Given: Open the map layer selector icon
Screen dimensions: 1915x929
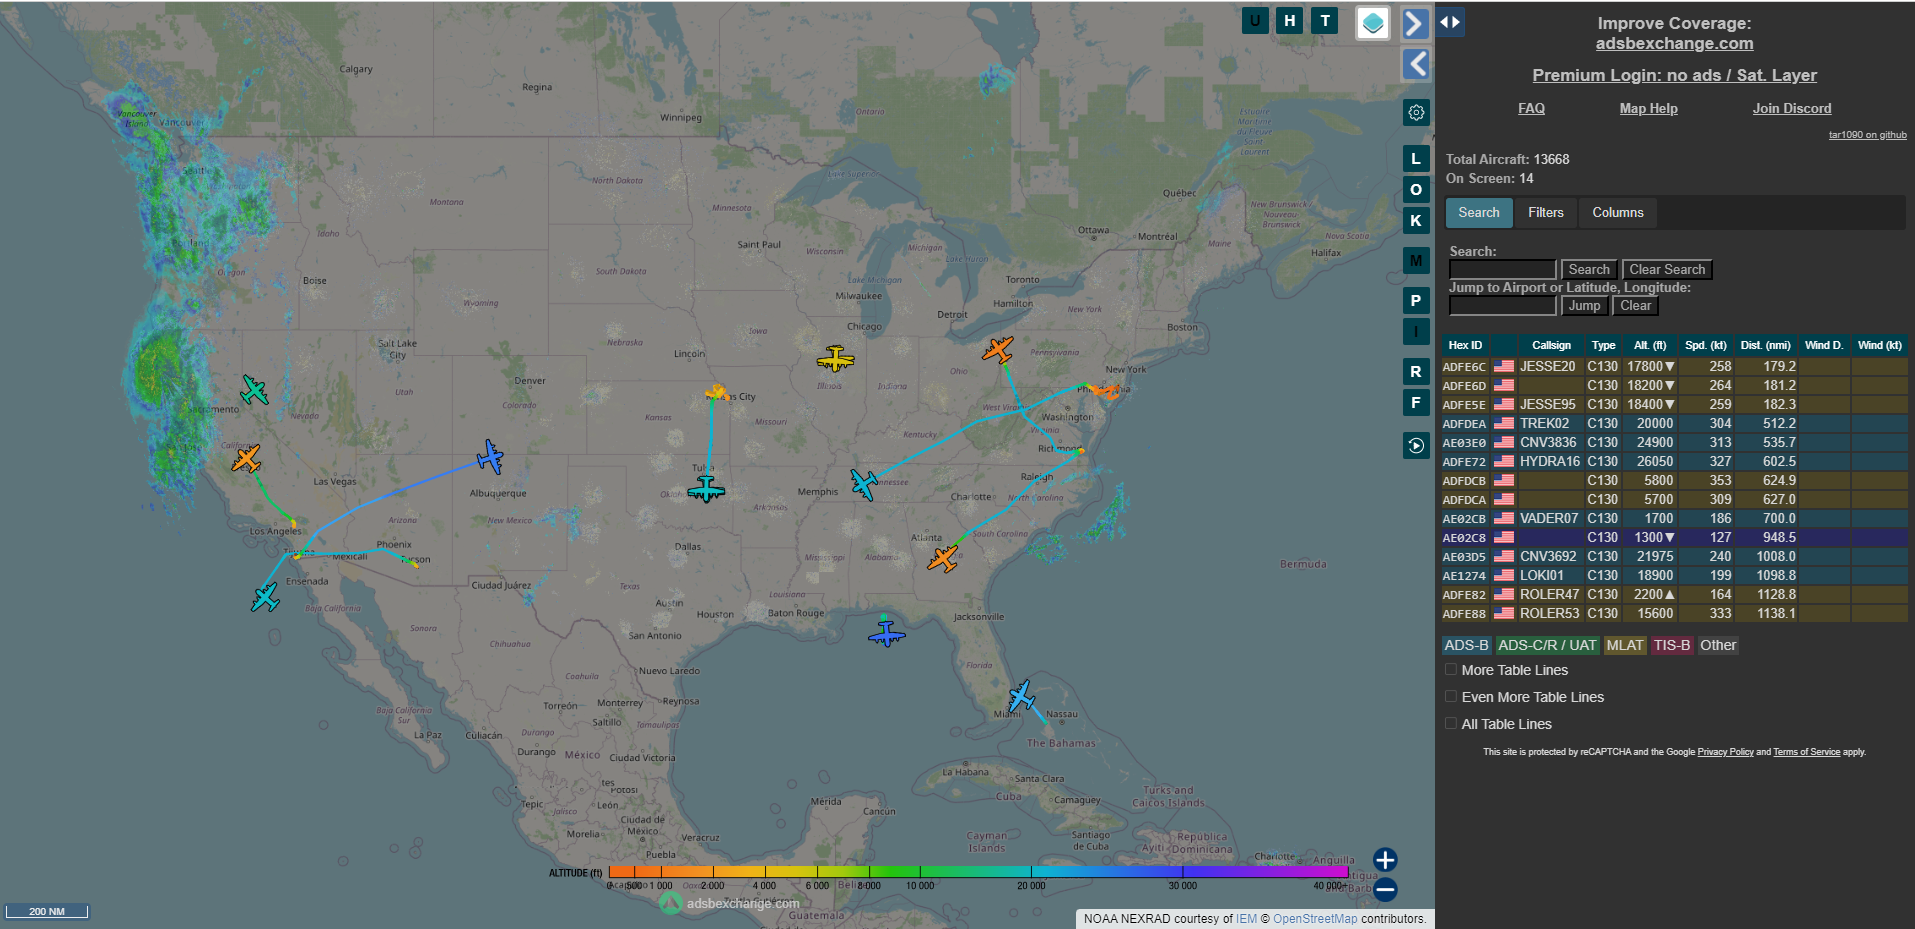Looking at the screenshot, I should [1373, 22].
